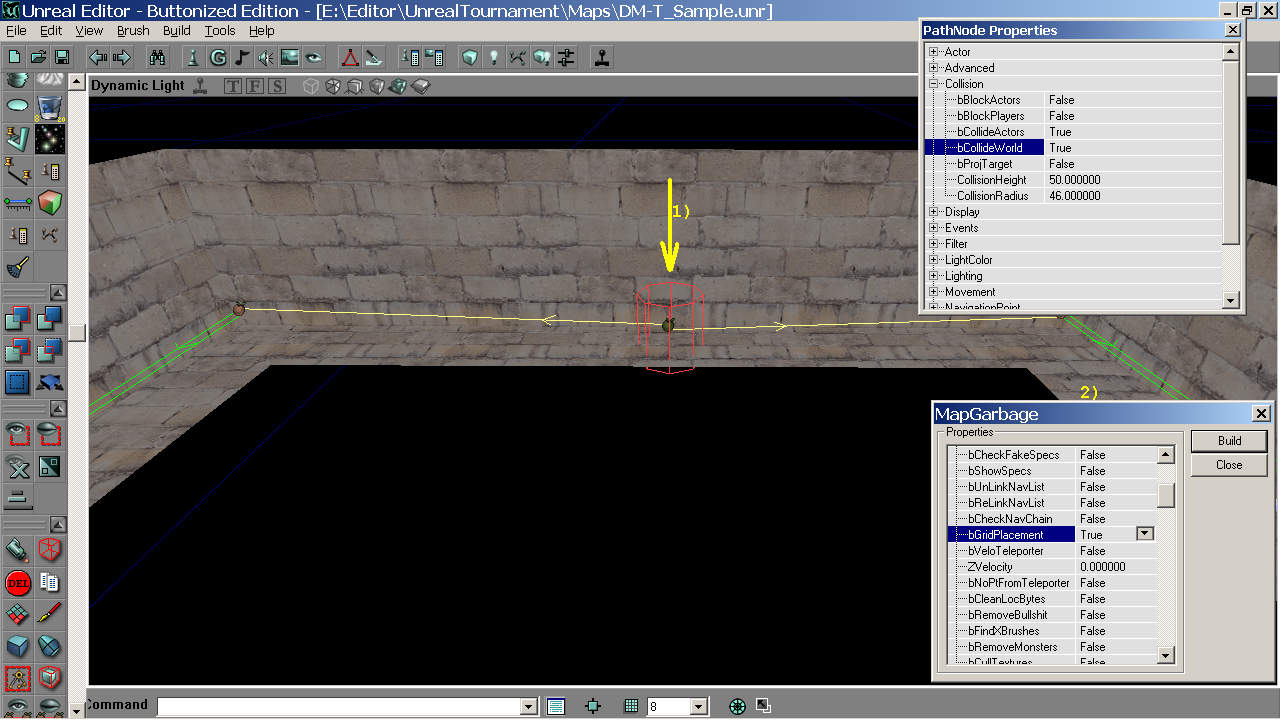Click the red DEL delete icon

pos(18,582)
